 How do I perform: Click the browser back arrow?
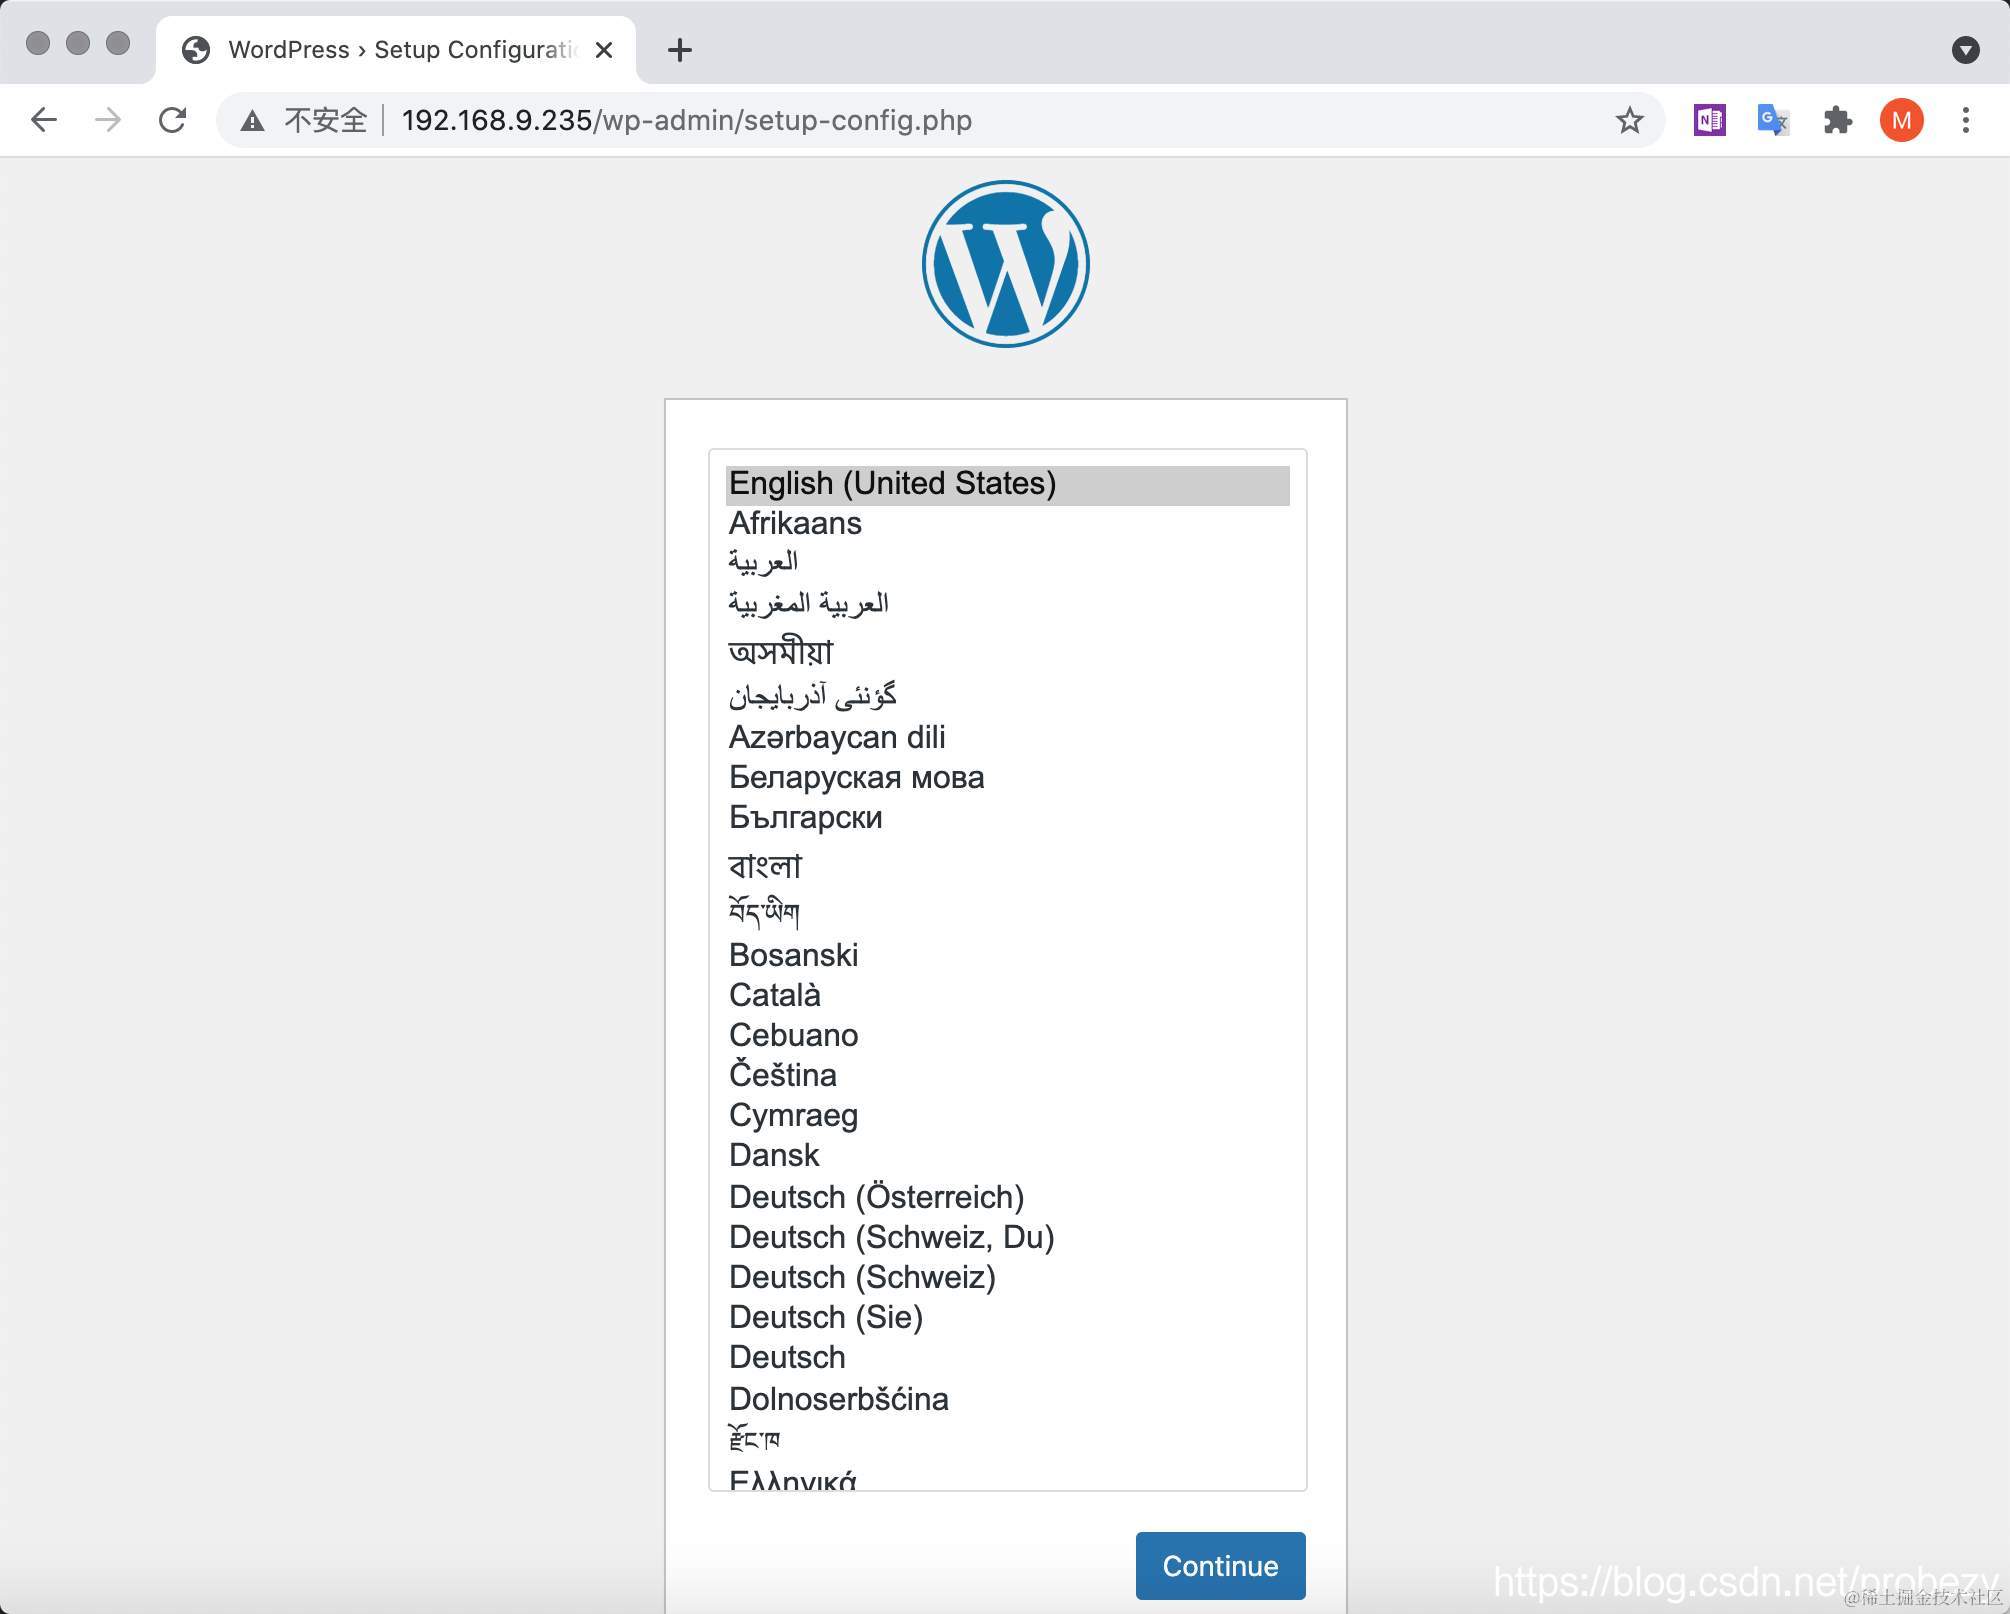point(44,120)
